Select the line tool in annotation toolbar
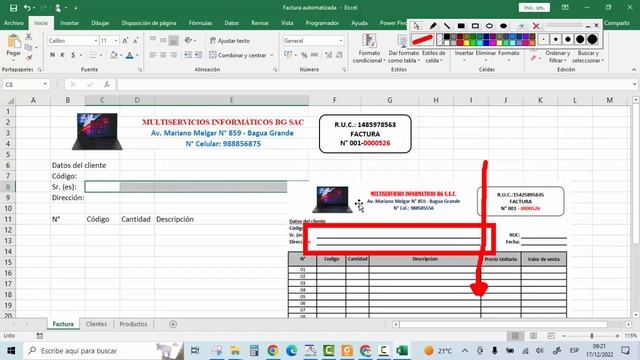 coord(447,26)
